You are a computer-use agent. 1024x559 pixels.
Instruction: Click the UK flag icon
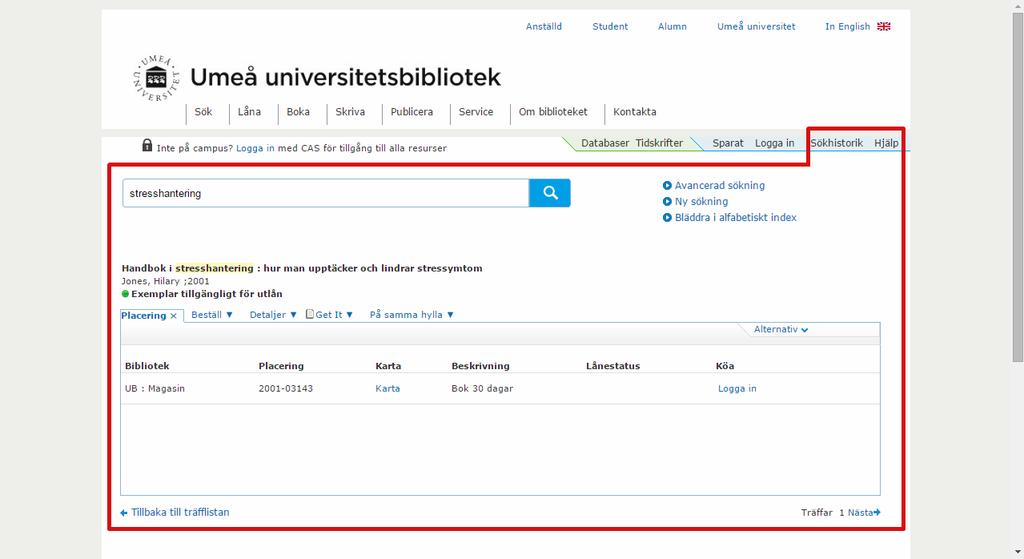coord(884,27)
